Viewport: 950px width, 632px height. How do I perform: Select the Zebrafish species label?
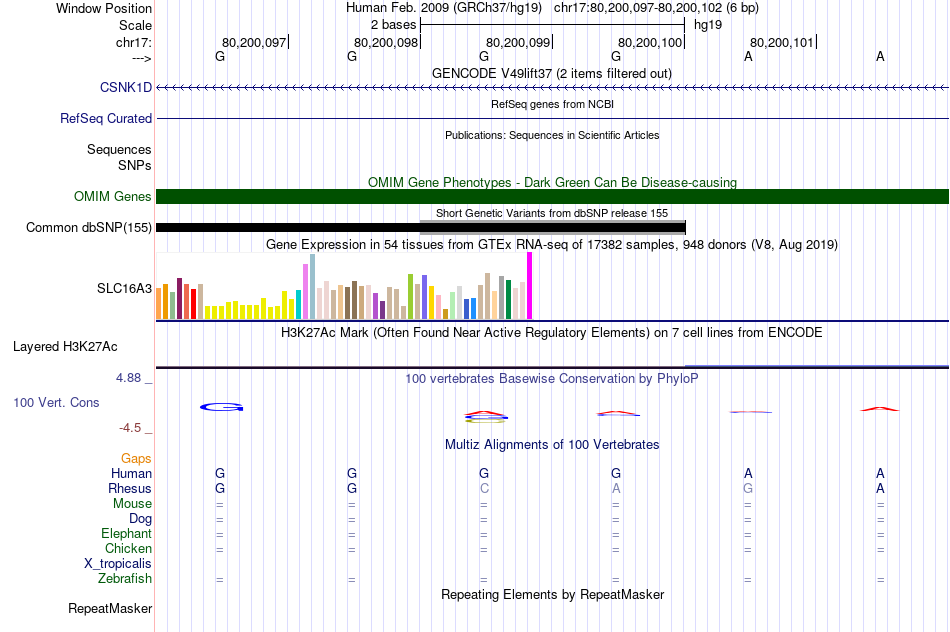125,579
